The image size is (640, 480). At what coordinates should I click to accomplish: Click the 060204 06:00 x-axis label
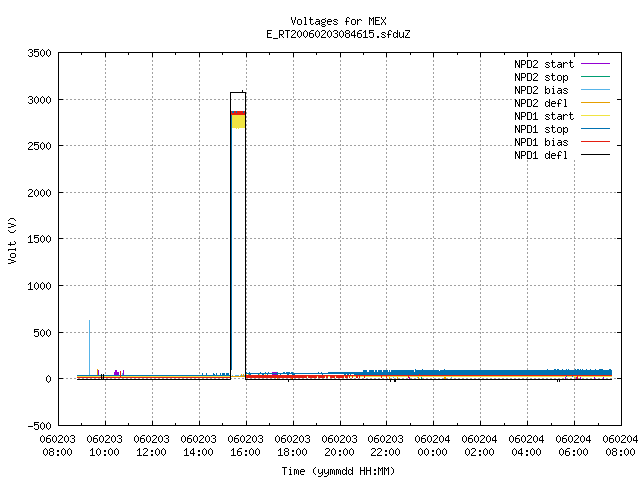coord(573,446)
